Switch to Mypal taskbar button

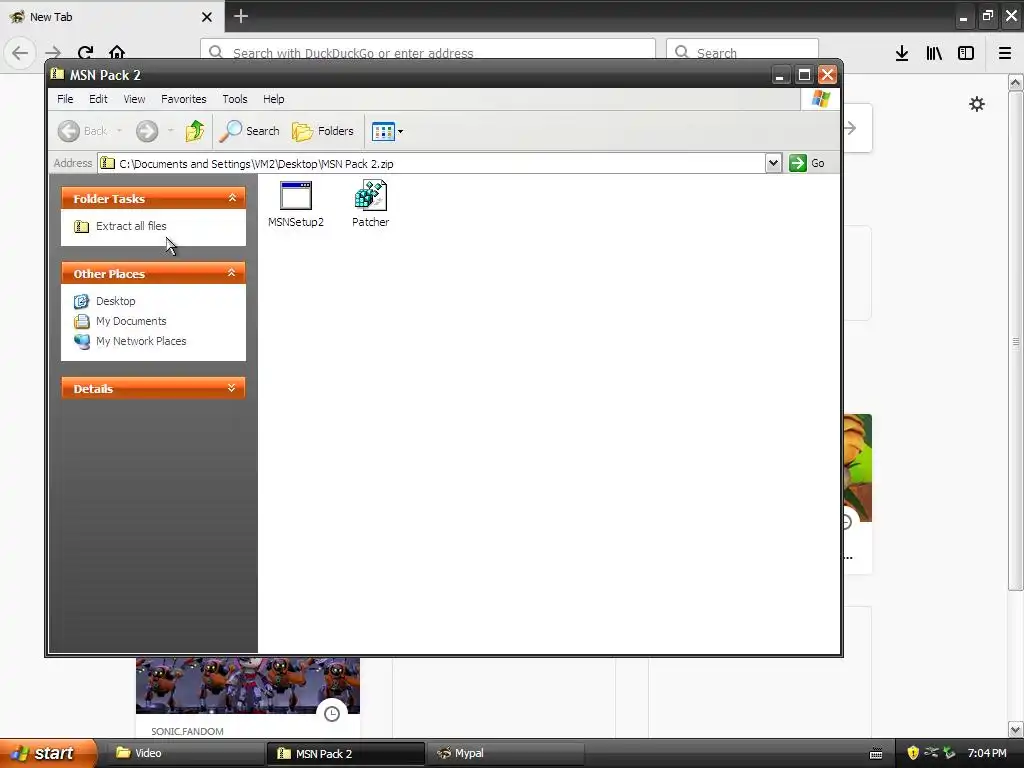tap(504, 753)
